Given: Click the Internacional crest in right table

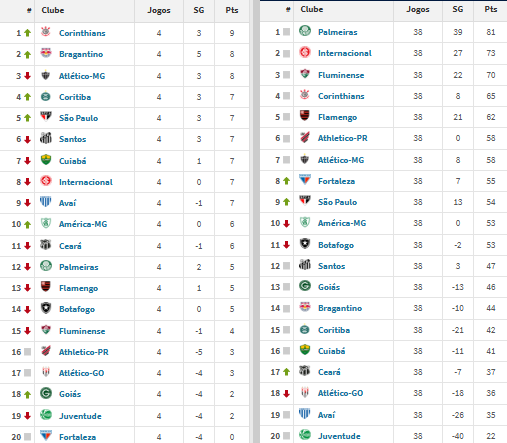Looking at the screenshot, I should [x=305, y=52].
